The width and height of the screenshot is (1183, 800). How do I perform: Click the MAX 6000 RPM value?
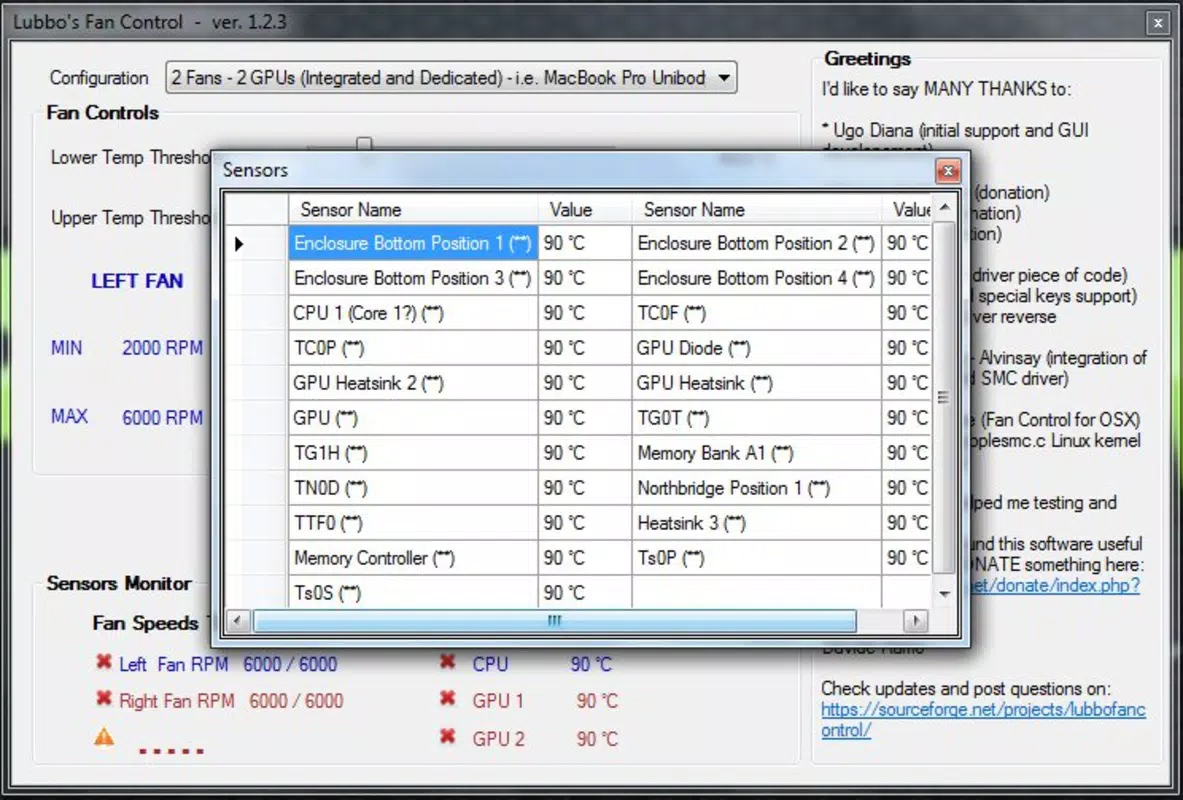[x=162, y=417]
